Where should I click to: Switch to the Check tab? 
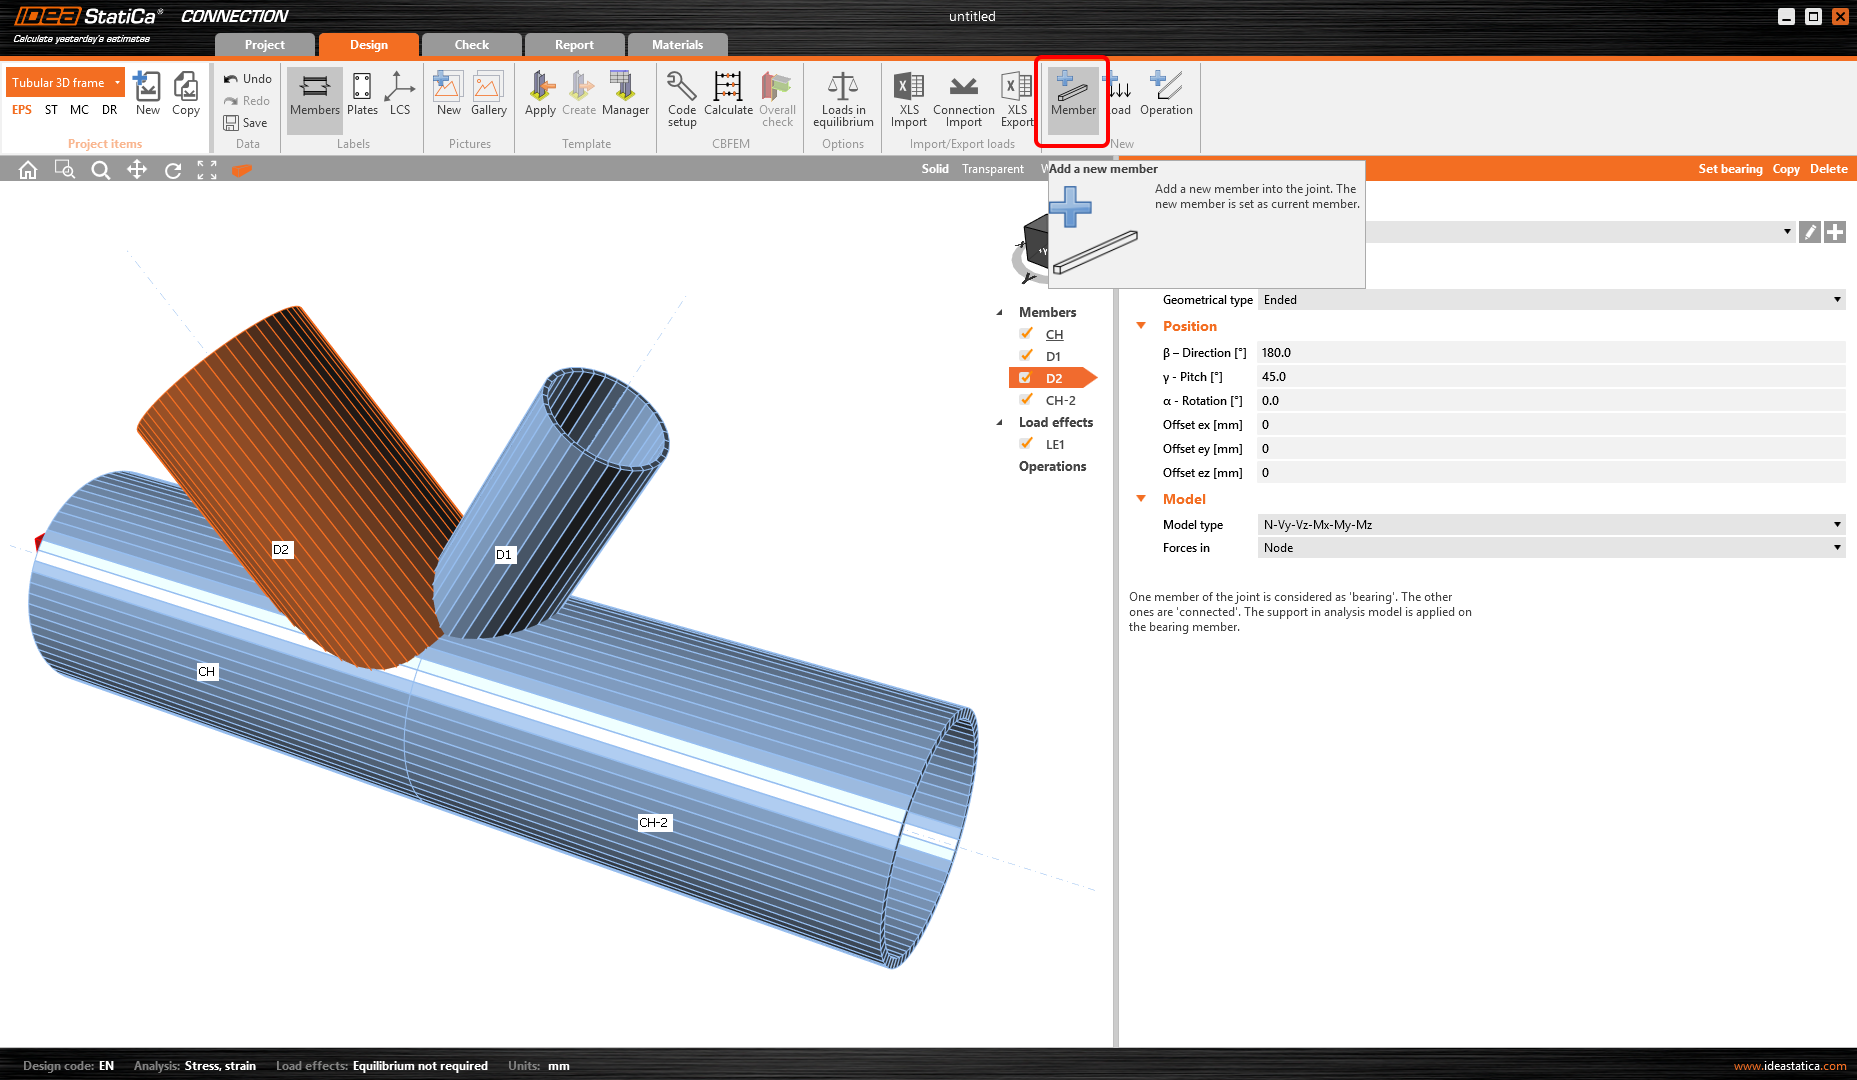click(x=472, y=45)
